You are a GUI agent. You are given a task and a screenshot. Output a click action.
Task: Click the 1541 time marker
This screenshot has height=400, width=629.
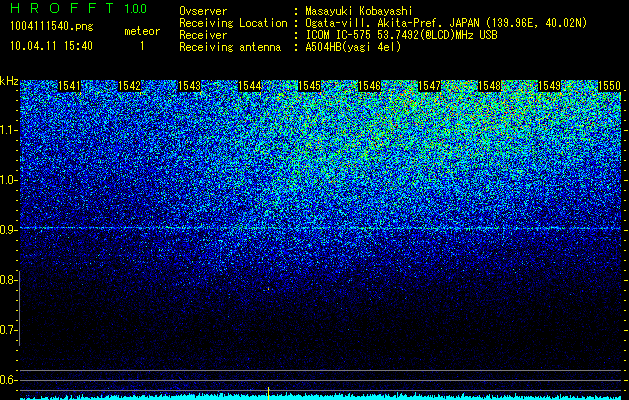69,86
